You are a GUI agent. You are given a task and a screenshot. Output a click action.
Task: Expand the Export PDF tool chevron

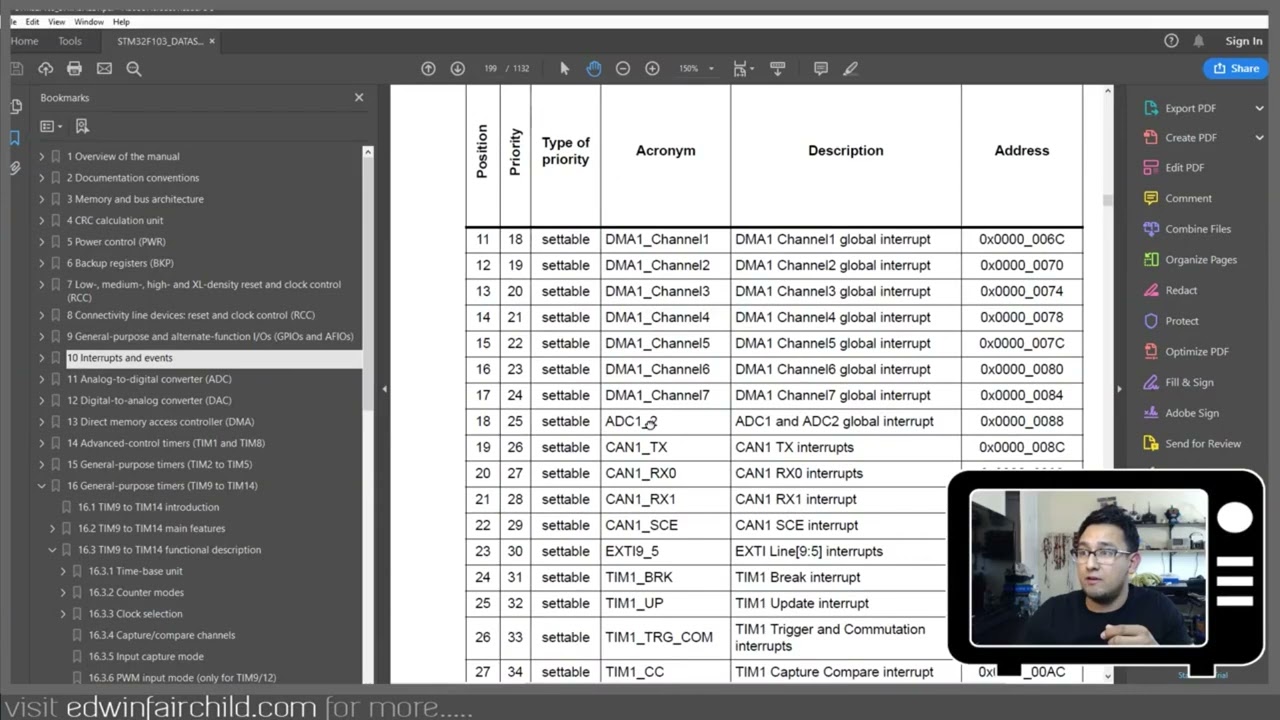1260,108
